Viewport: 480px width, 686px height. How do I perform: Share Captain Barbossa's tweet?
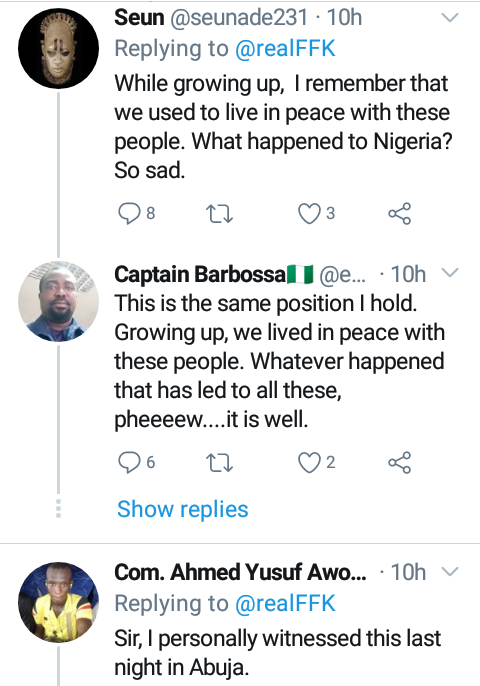coord(400,462)
